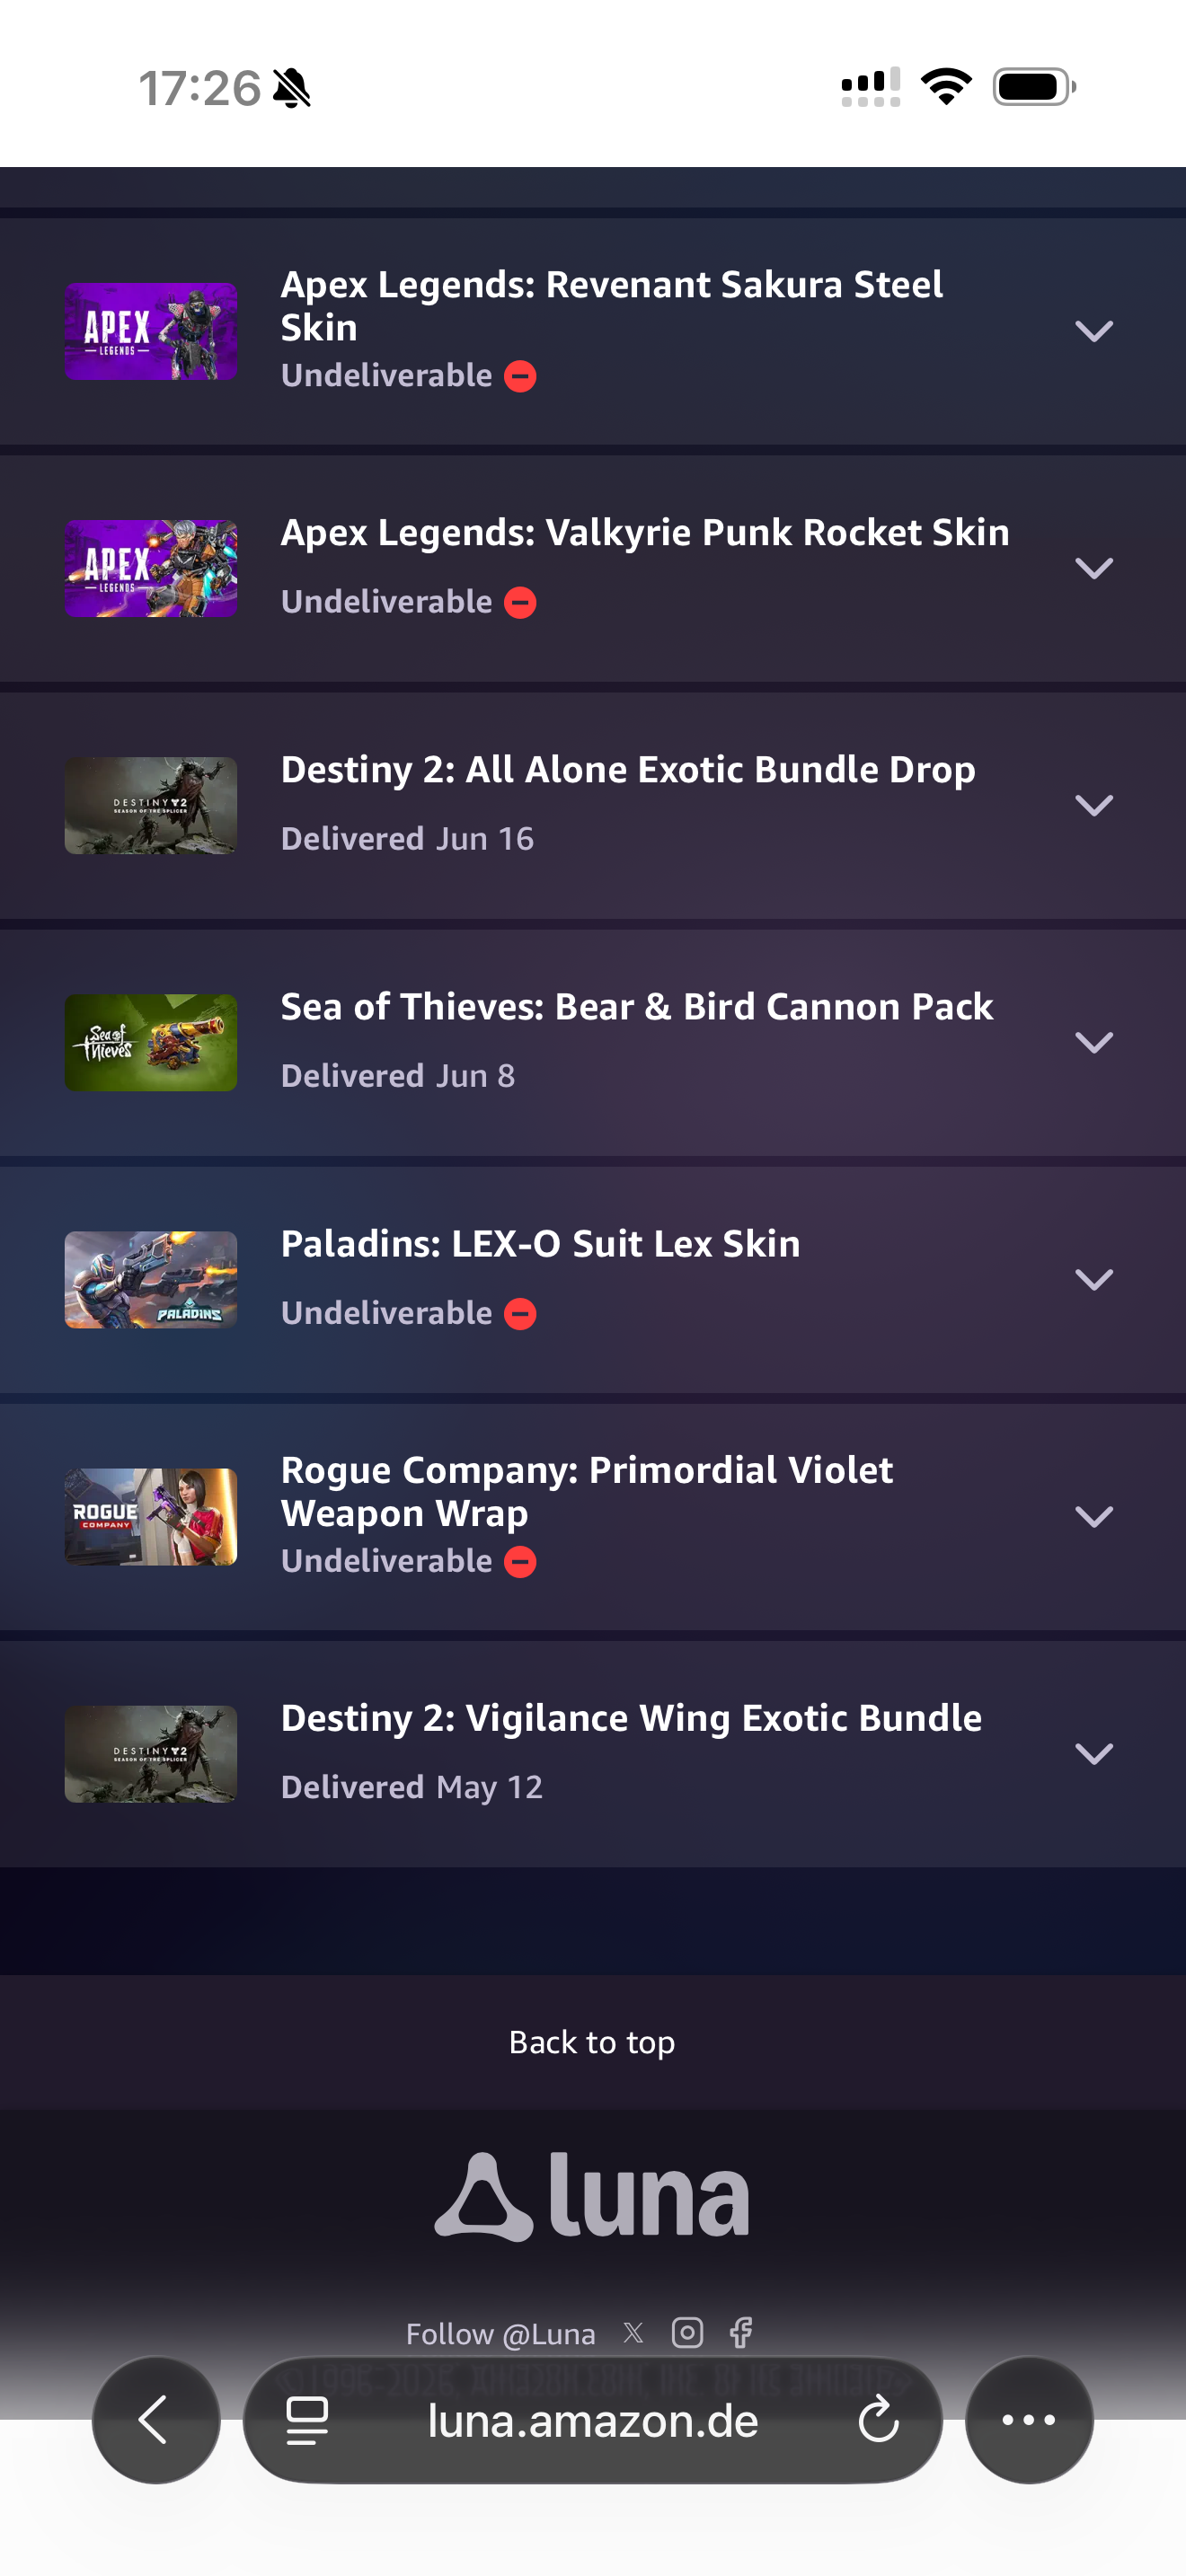Image resolution: width=1186 pixels, height=2576 pixels.
Task: Expand Destiny 2 Vigilance Wing Exotic Bundle
Action: point(1094,1753)
